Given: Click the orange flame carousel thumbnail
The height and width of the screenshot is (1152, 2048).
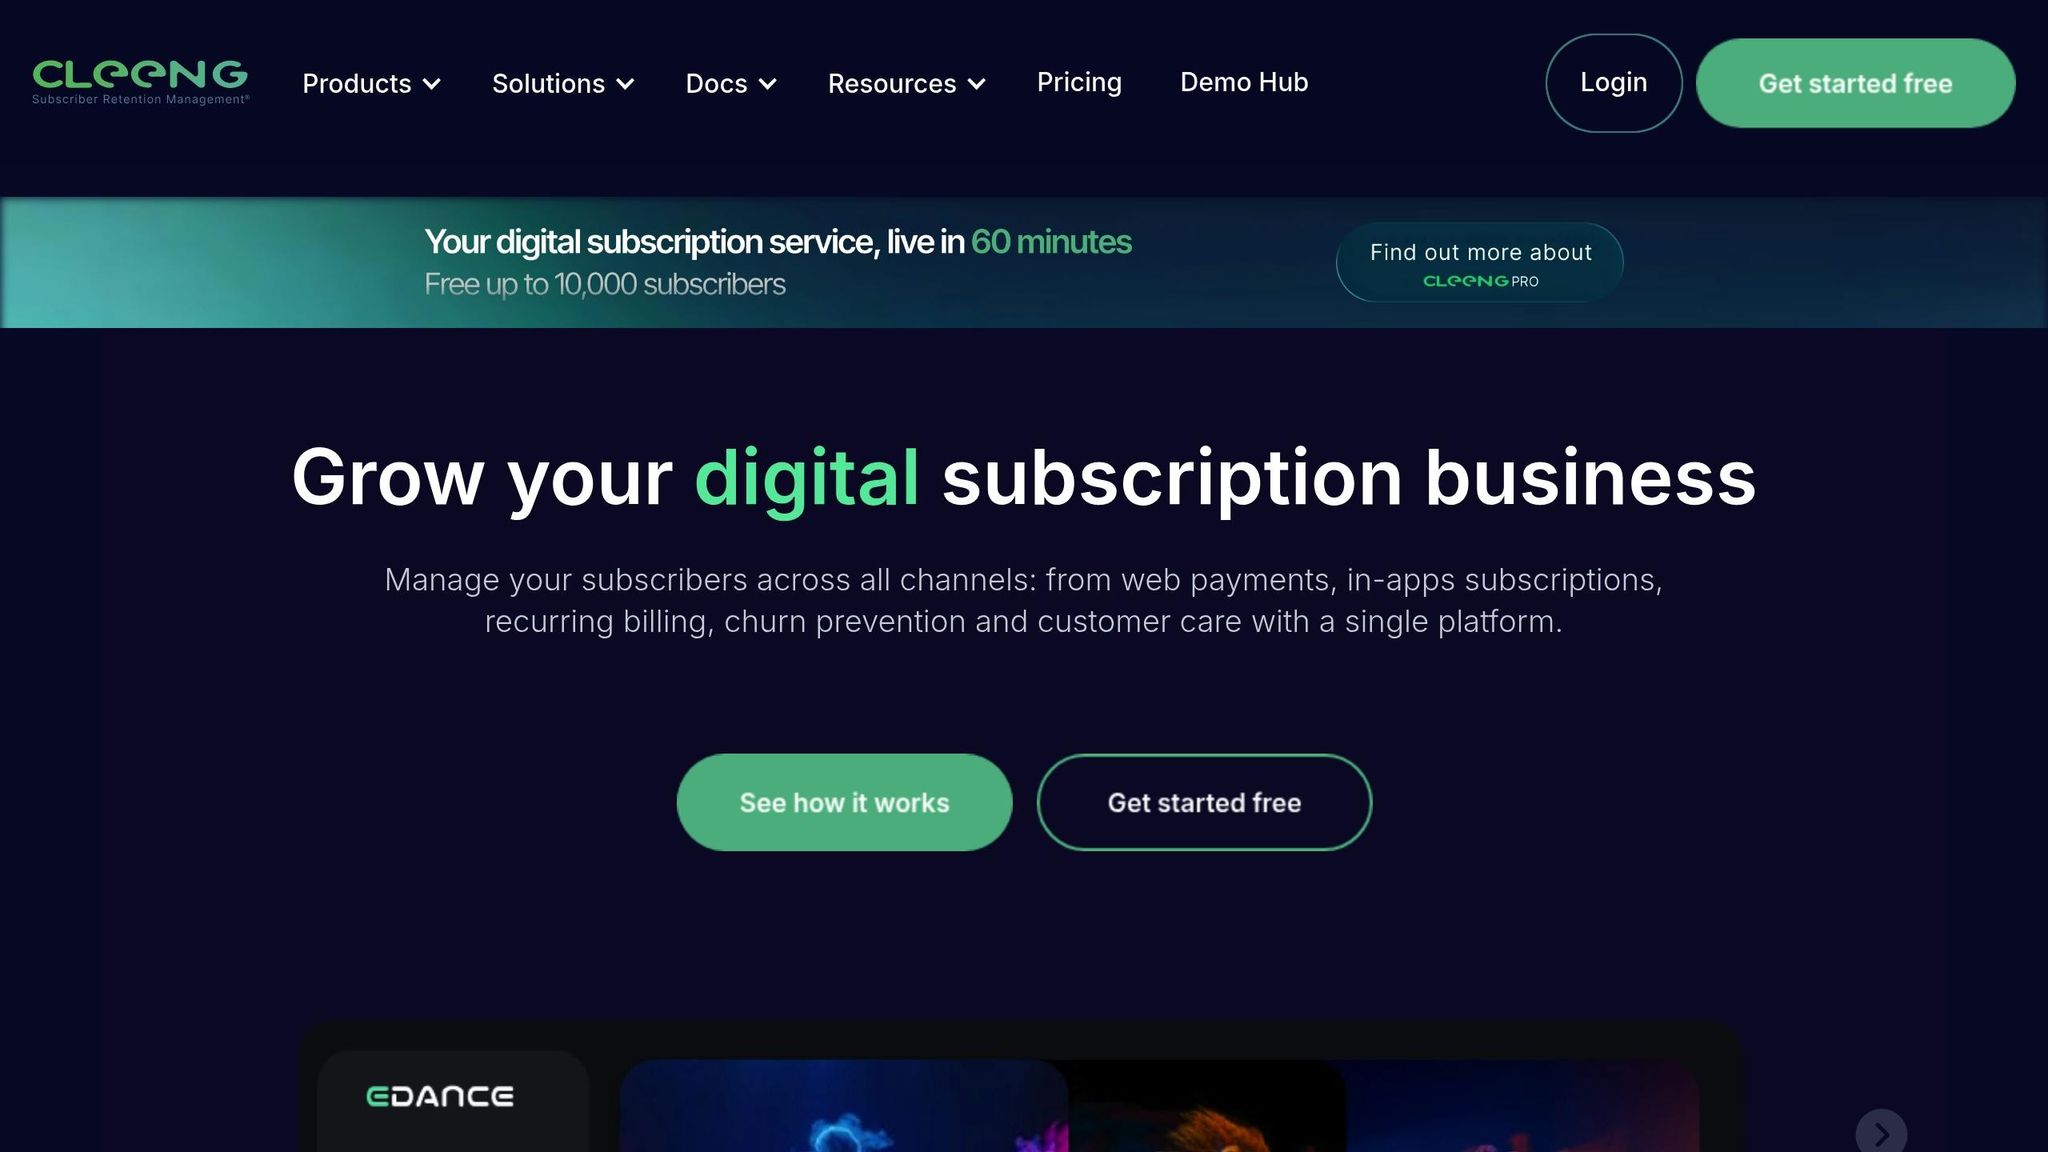Looking at the screenshot, I should coord(1207,1106).
